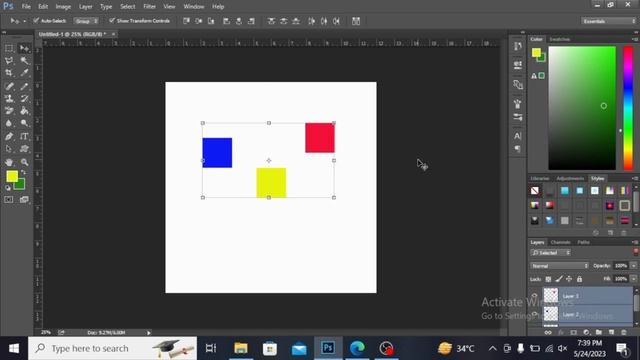The height and width of the screenshot is (360, 640).
Task: Select the Path Selection tool
Action: click(9, 149)
